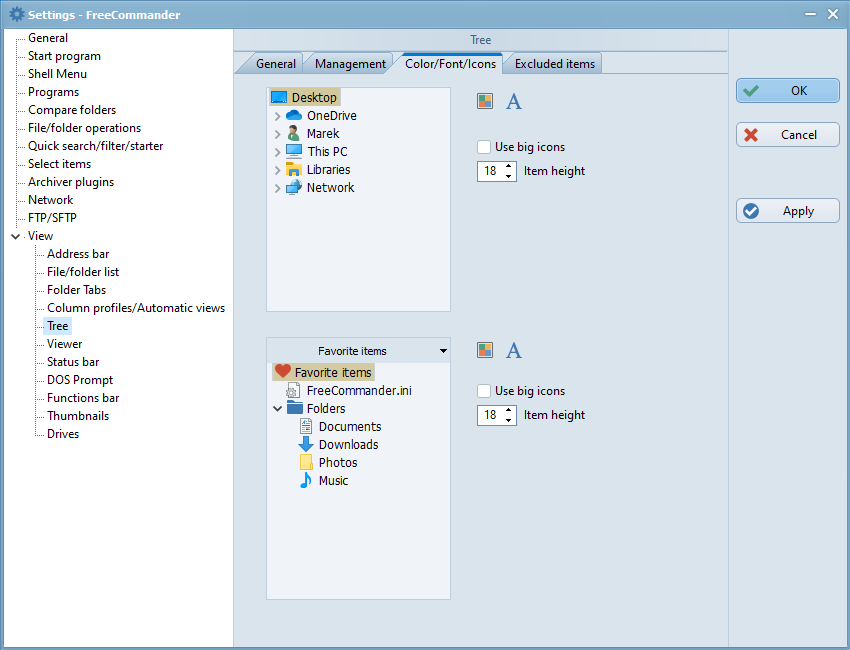This screenshot has width=850, height=650.
Task: Click the Libraries icon in the preview tree
Action: pyautogui.click(x=294, y=170)
